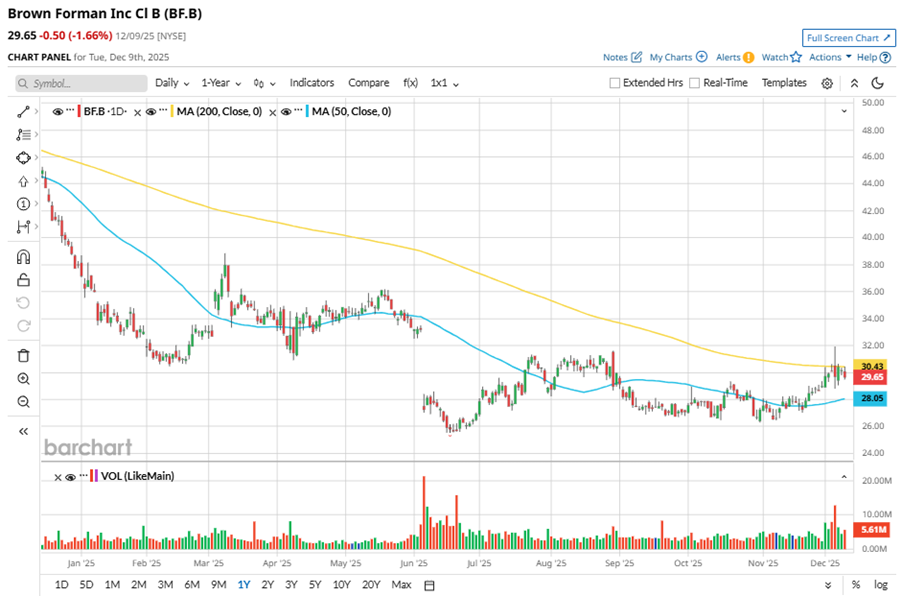Screen dimensions: 902x596
Task: Toggle the magnet snap mode
Action: click(x=23, y=257)
